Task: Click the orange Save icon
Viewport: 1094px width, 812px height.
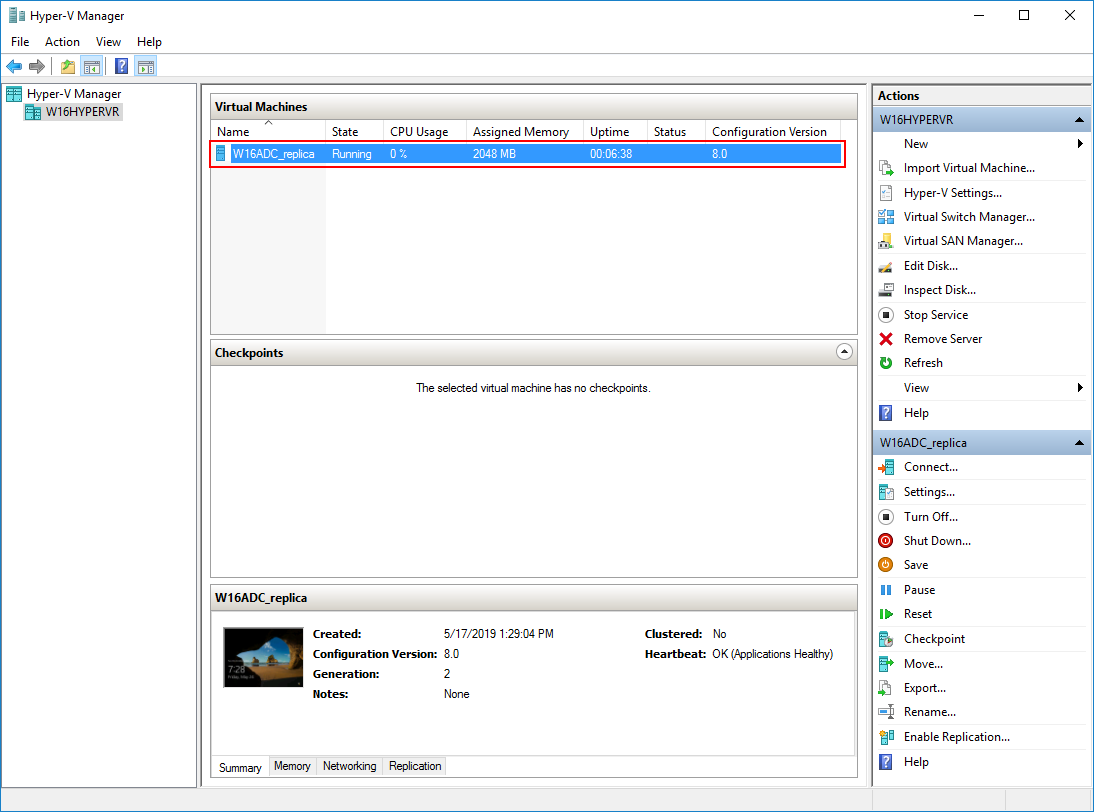Action: click(x=886, y=565)
